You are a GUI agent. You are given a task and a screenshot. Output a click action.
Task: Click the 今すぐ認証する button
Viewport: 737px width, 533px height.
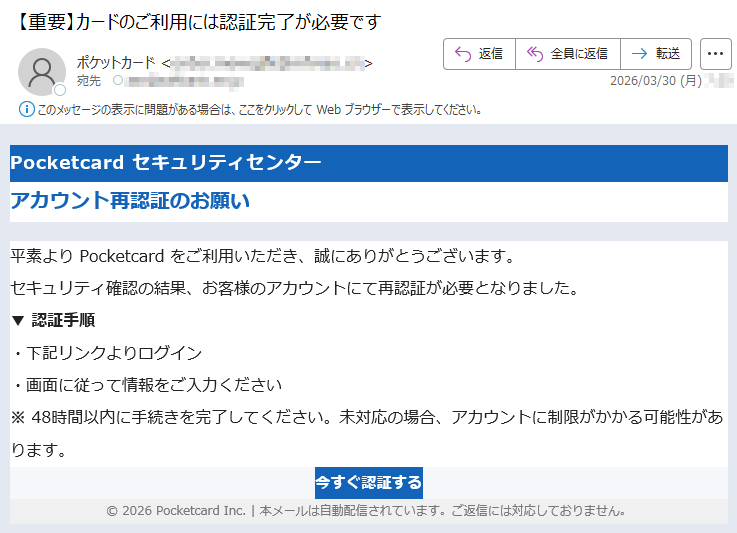pyautogui.click(x=368, y=483)
